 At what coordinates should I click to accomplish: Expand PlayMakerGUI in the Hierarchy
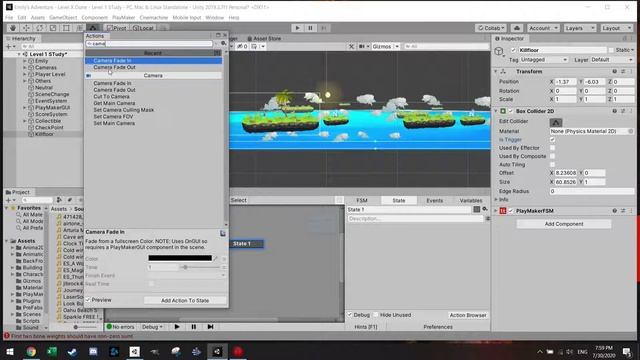coord(25,107)
